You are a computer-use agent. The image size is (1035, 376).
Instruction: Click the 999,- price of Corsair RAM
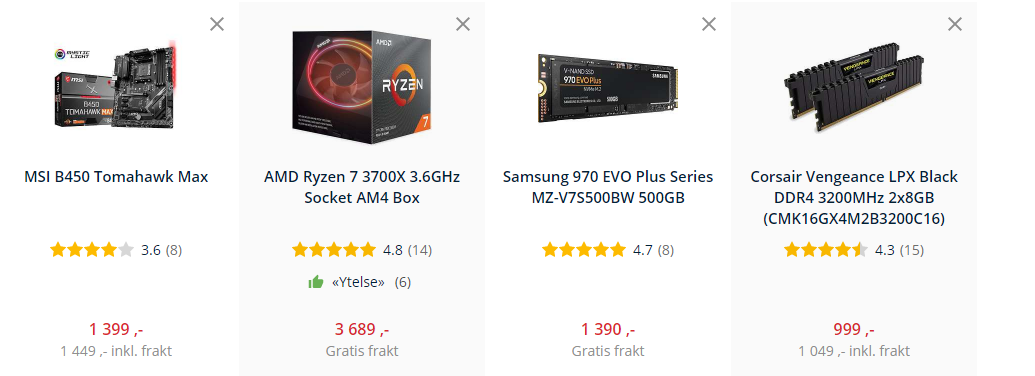click(854, 329)
